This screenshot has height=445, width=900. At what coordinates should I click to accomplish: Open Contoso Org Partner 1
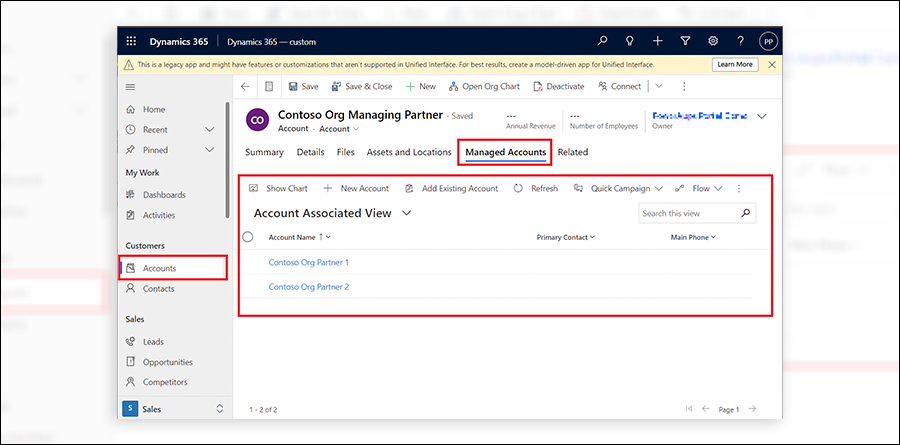coord(309,262)
